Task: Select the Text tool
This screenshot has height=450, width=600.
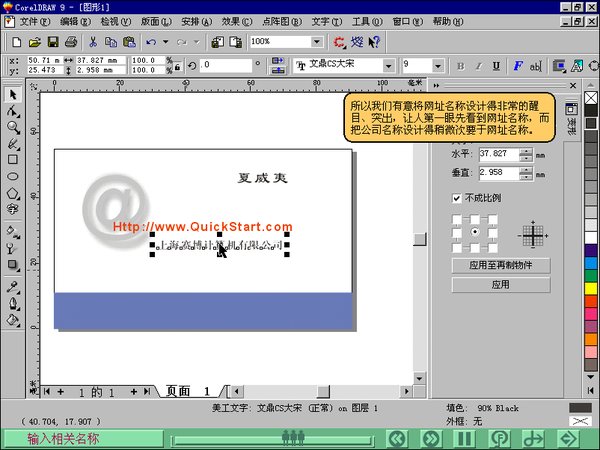Action: click(x=13, y=209)
